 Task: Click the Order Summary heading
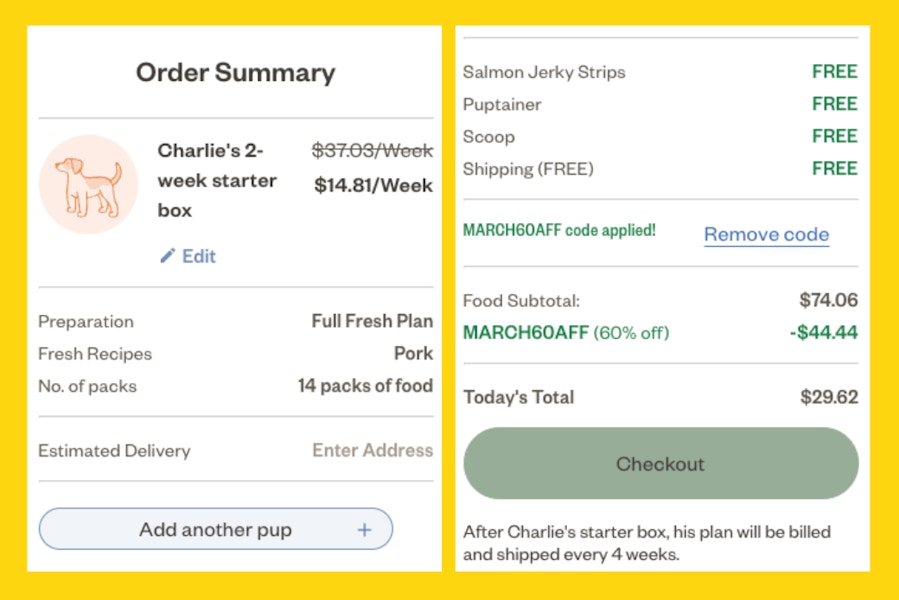click(236, 73)
